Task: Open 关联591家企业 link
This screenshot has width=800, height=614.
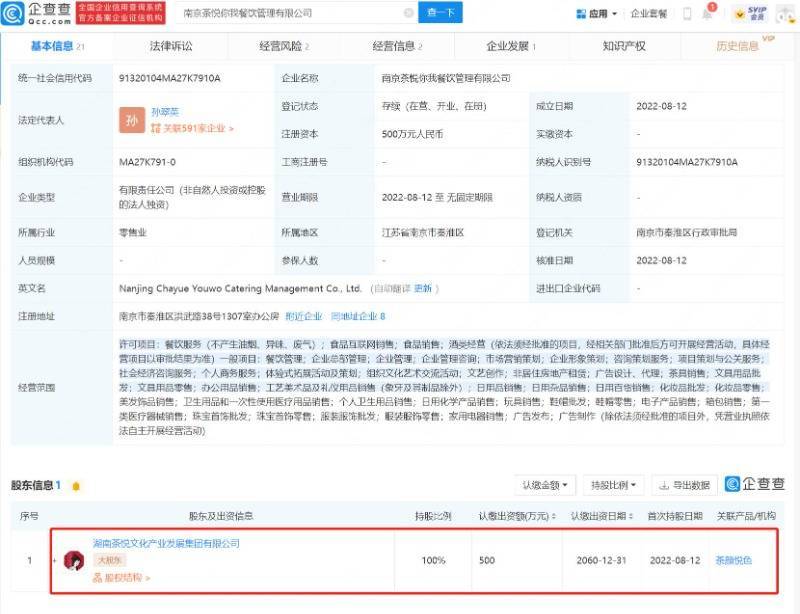Action: [x=192, y=128]
